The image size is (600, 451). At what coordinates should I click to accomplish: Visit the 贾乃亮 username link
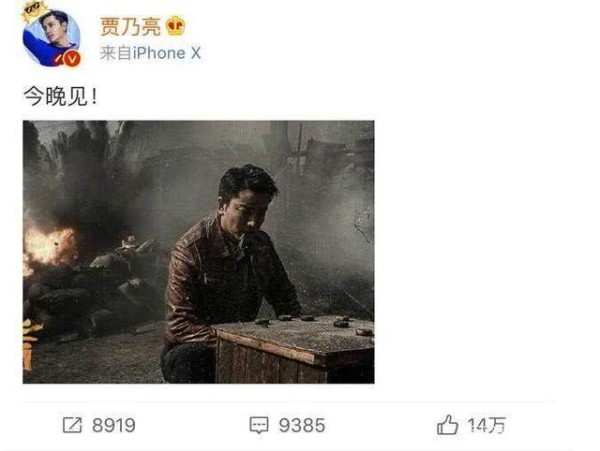tap(130, 26)
